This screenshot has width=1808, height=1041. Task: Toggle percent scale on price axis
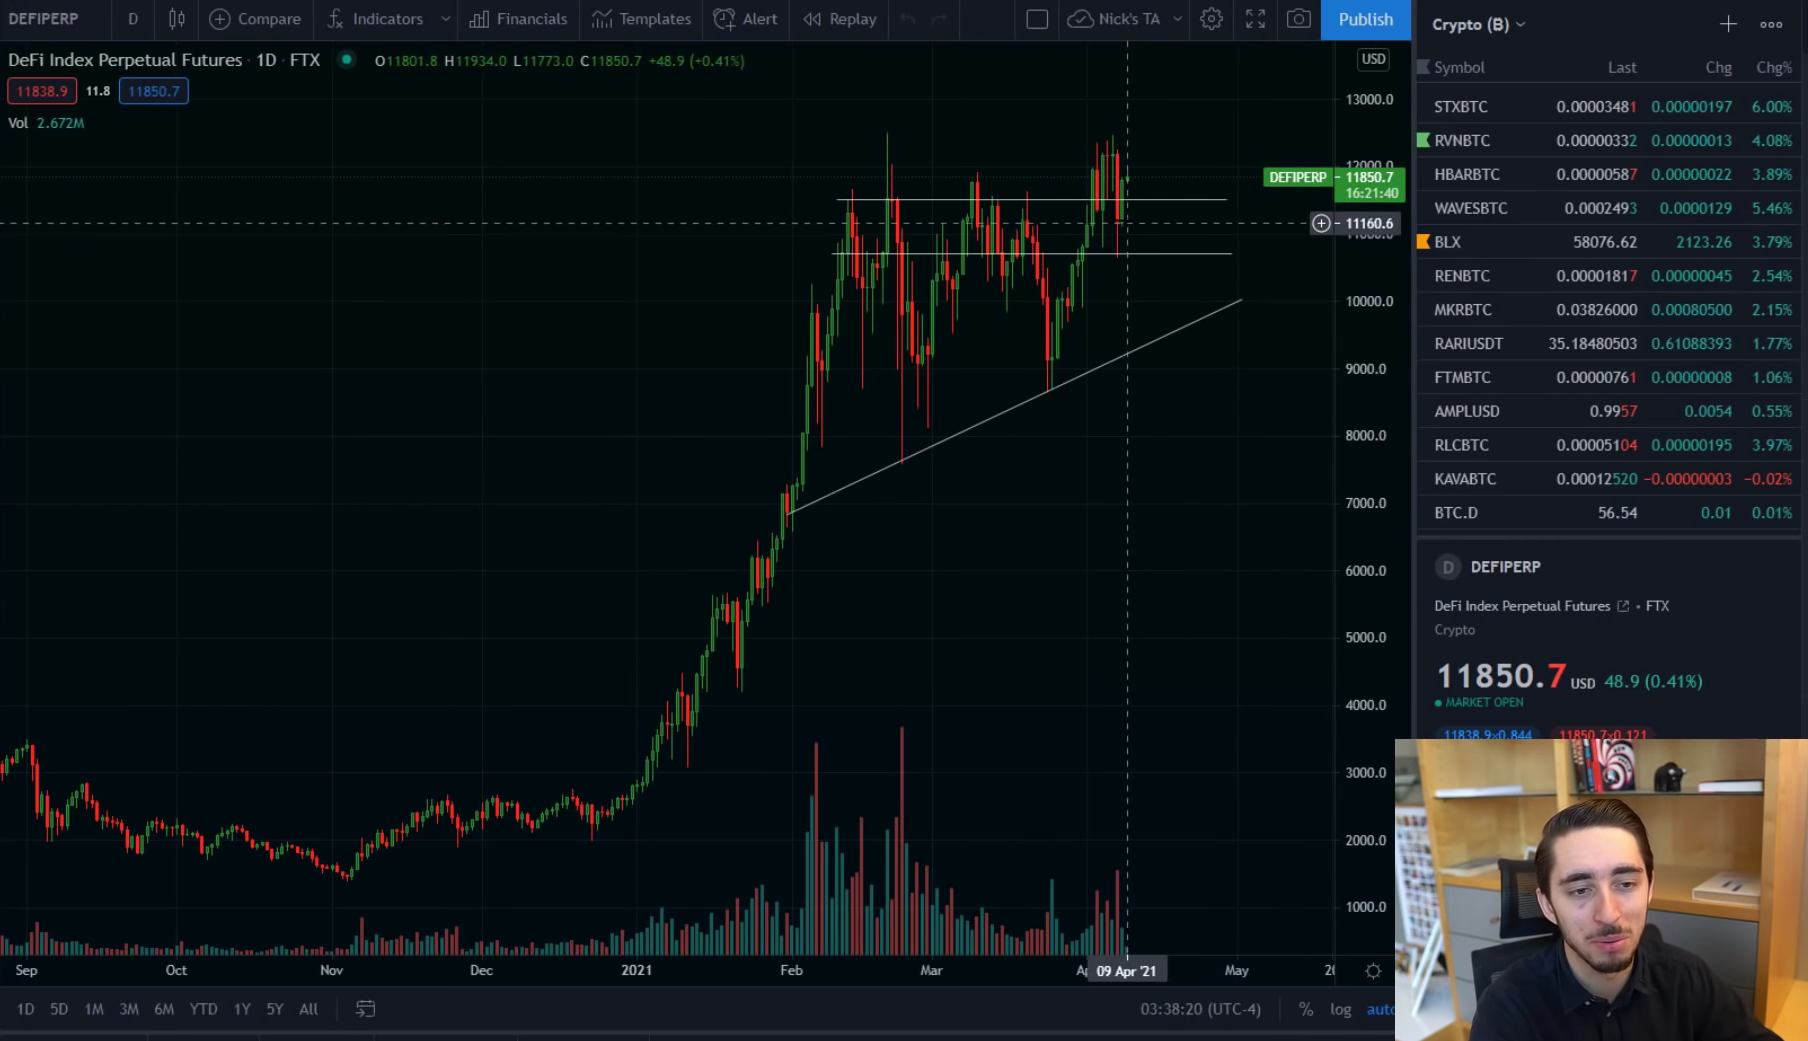[x=1305, y=1009]
